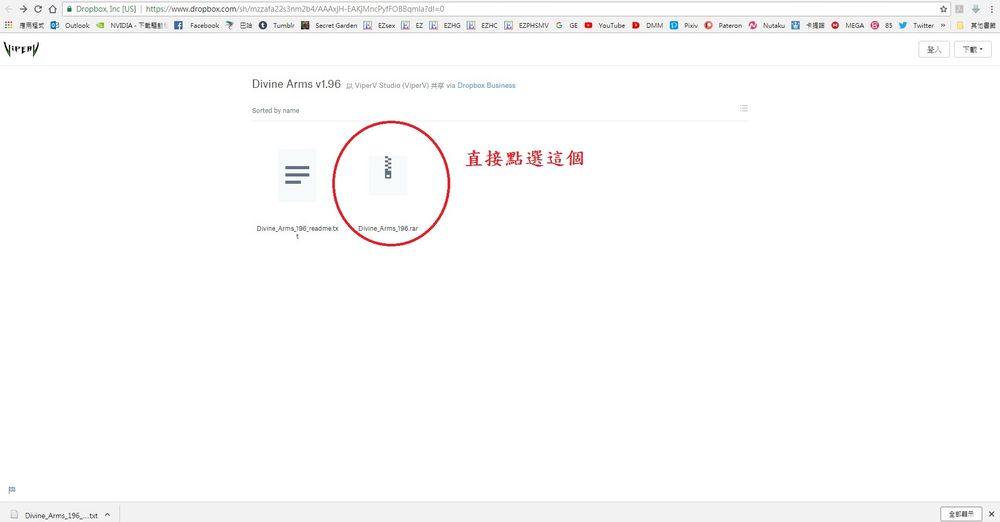This screenshot has height=522, width=1000.
Task: Switch file listing view using the list icon
Action: (743, 108)
